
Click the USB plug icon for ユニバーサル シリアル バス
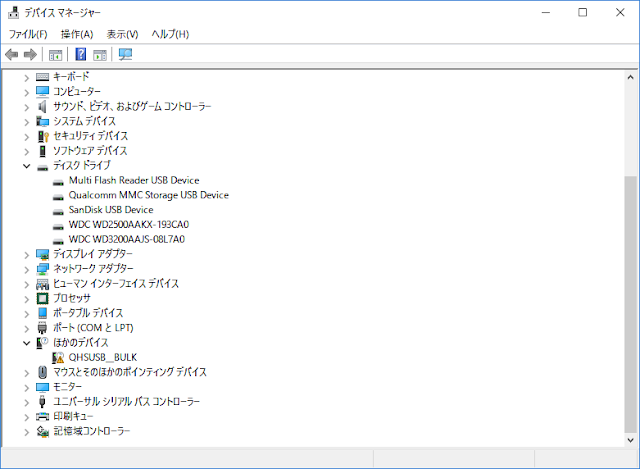(42, 402)
